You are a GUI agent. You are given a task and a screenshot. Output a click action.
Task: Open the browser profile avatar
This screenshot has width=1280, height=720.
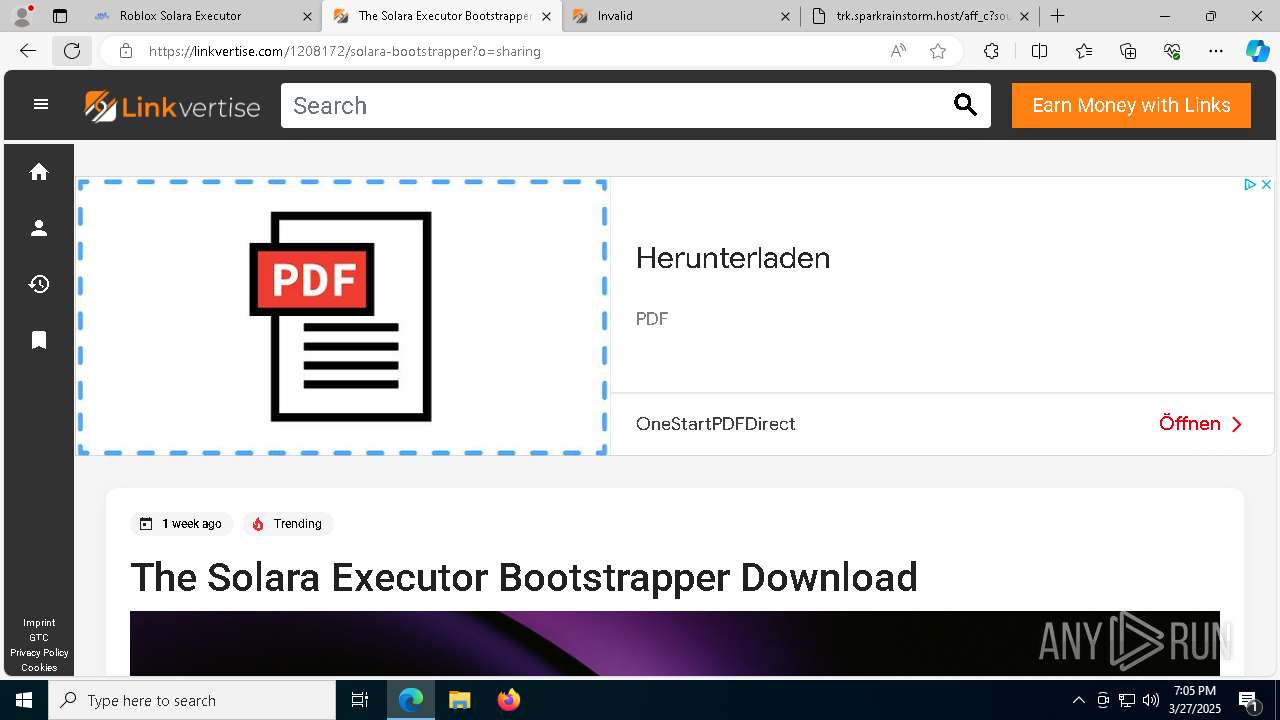pos(22,16)
